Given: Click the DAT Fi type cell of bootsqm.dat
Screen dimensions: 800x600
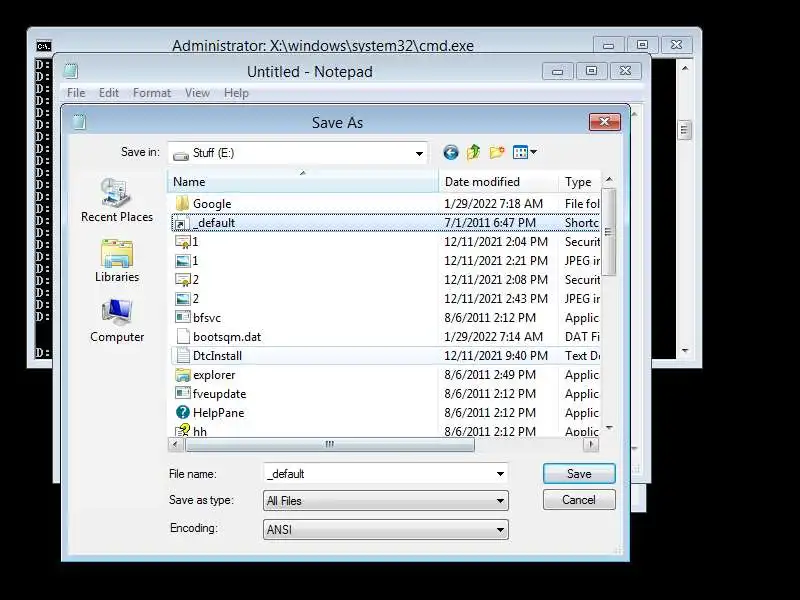Looking at the screenshot, I should pos(582,337).
